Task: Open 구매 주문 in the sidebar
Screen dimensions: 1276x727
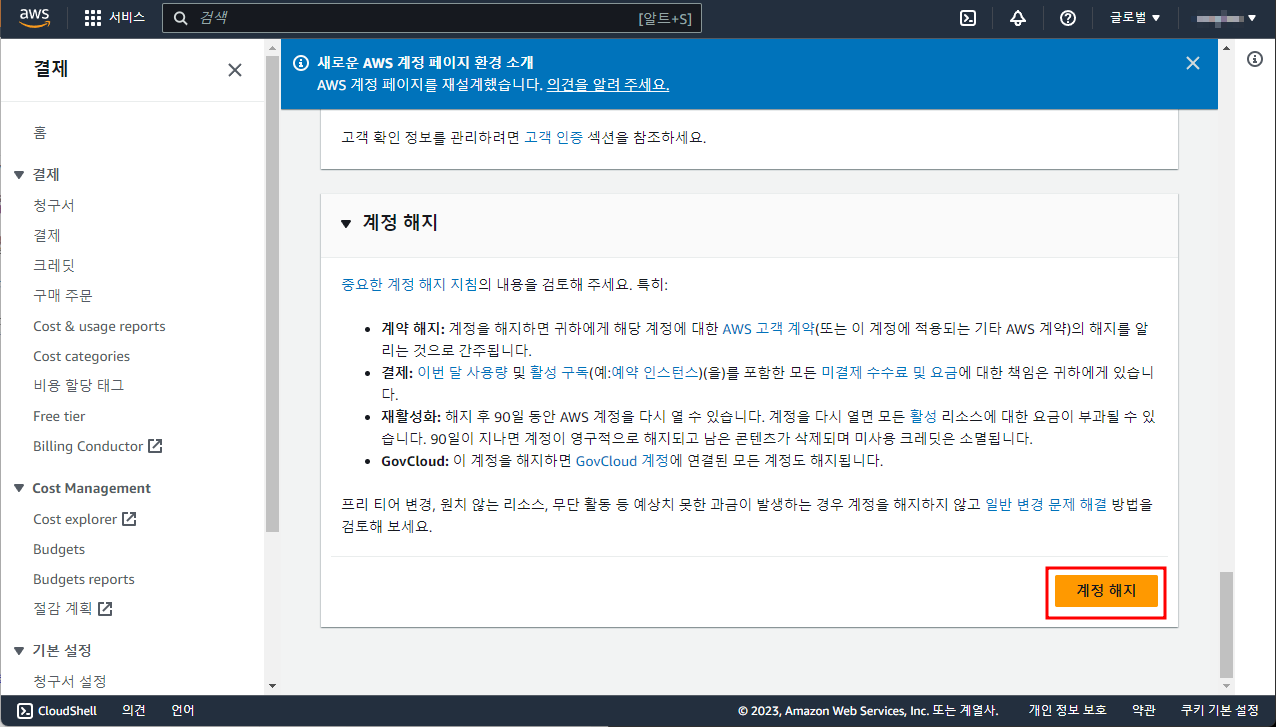Action: click(63, 296)
